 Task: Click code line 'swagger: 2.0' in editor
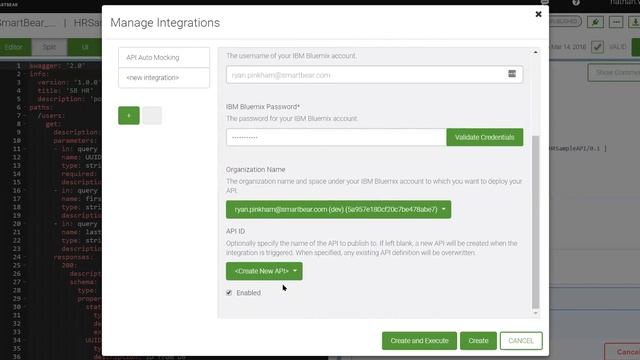(57, 65)
